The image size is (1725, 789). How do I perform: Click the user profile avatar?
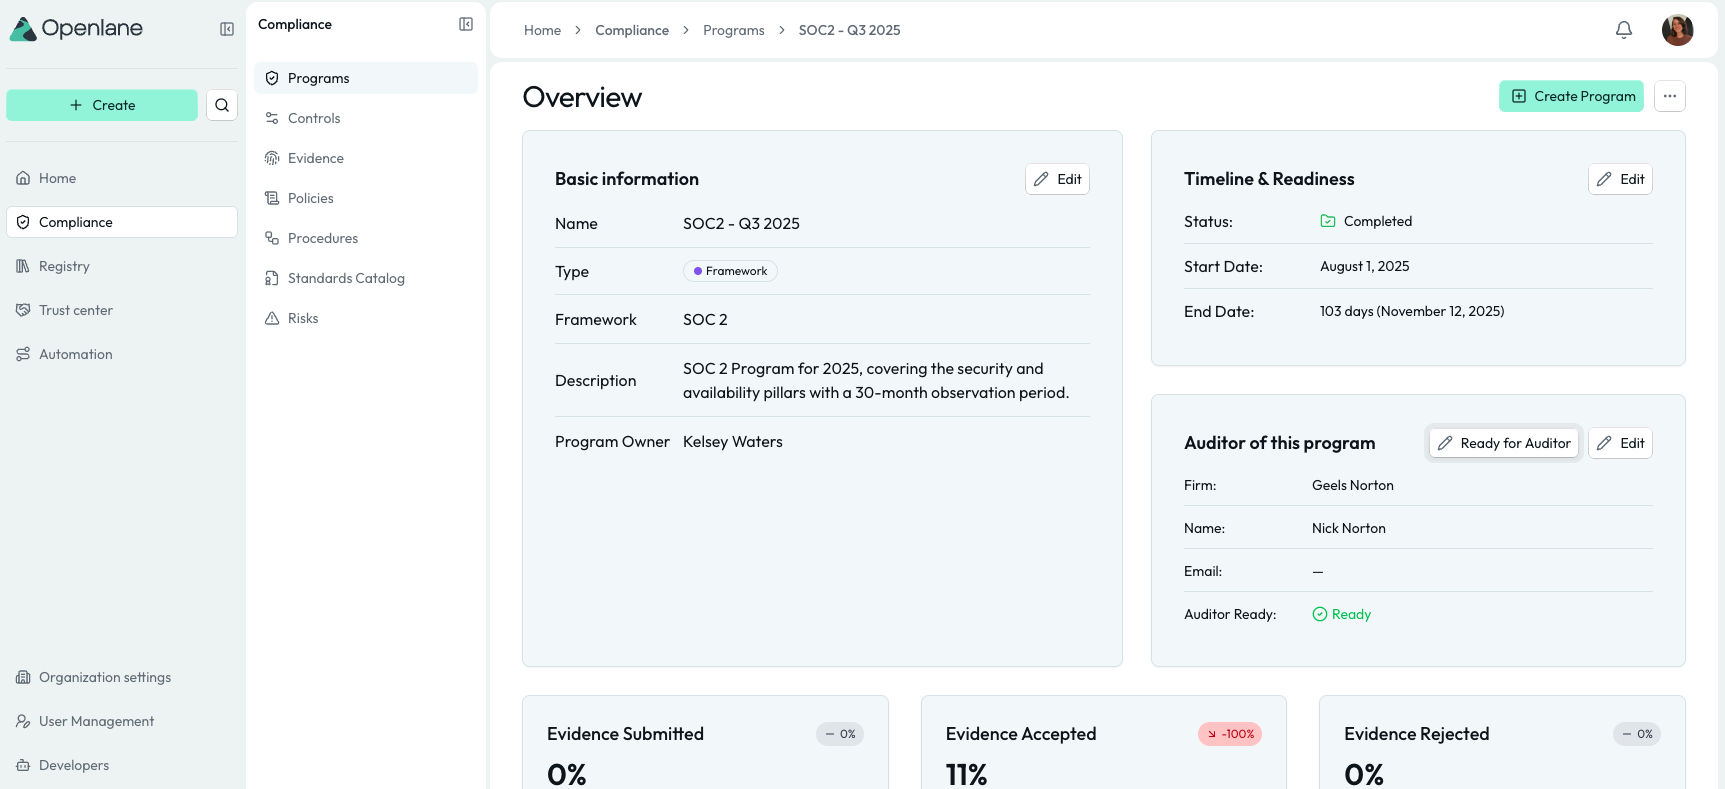pyautogui.click(x=1677, y=30)
